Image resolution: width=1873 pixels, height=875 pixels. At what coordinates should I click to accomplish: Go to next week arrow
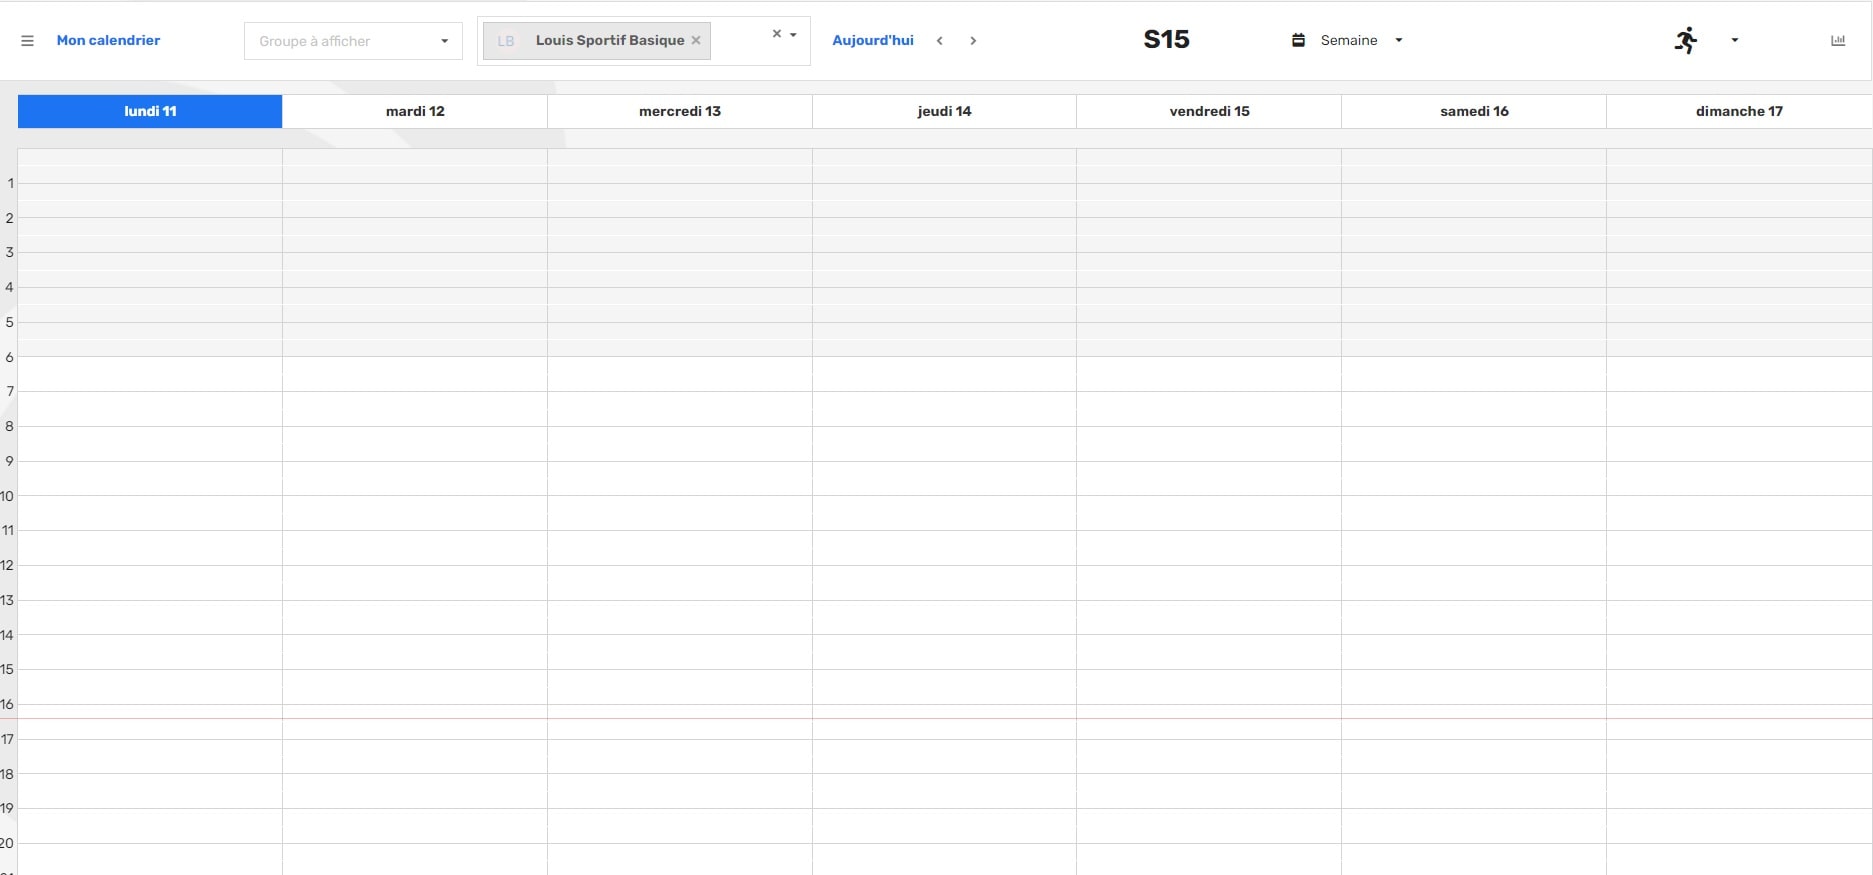click(x=973, y=41)
